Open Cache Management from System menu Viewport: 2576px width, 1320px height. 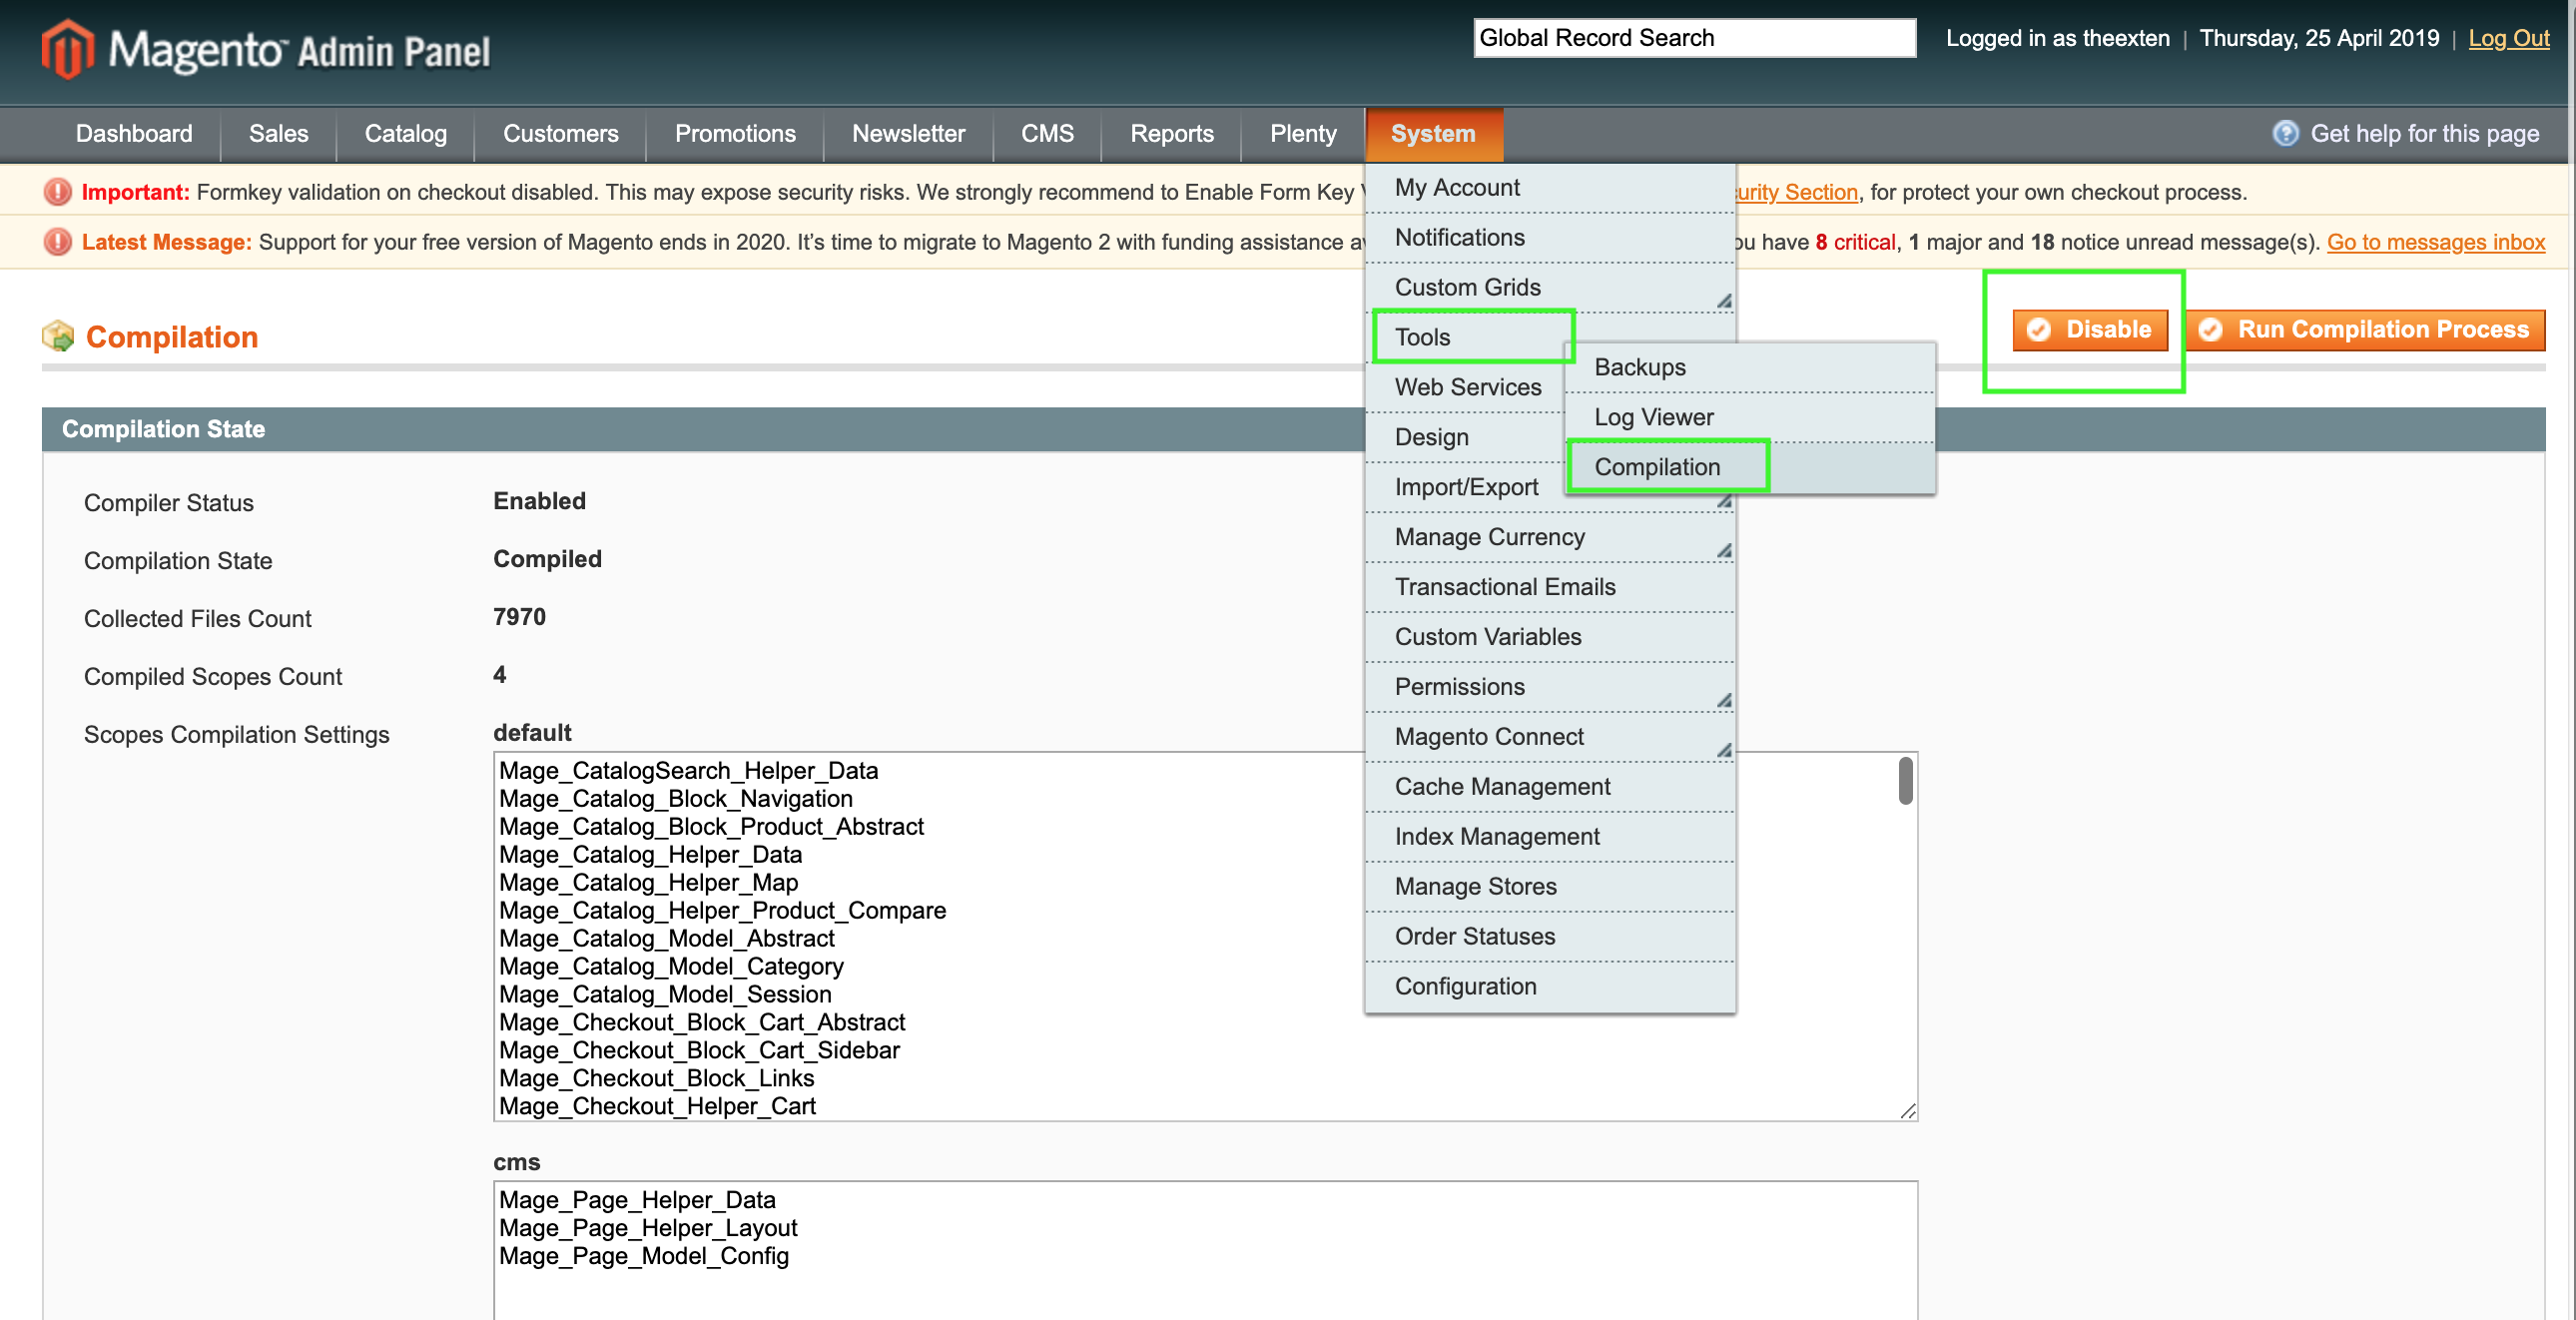click(1549, 787)
